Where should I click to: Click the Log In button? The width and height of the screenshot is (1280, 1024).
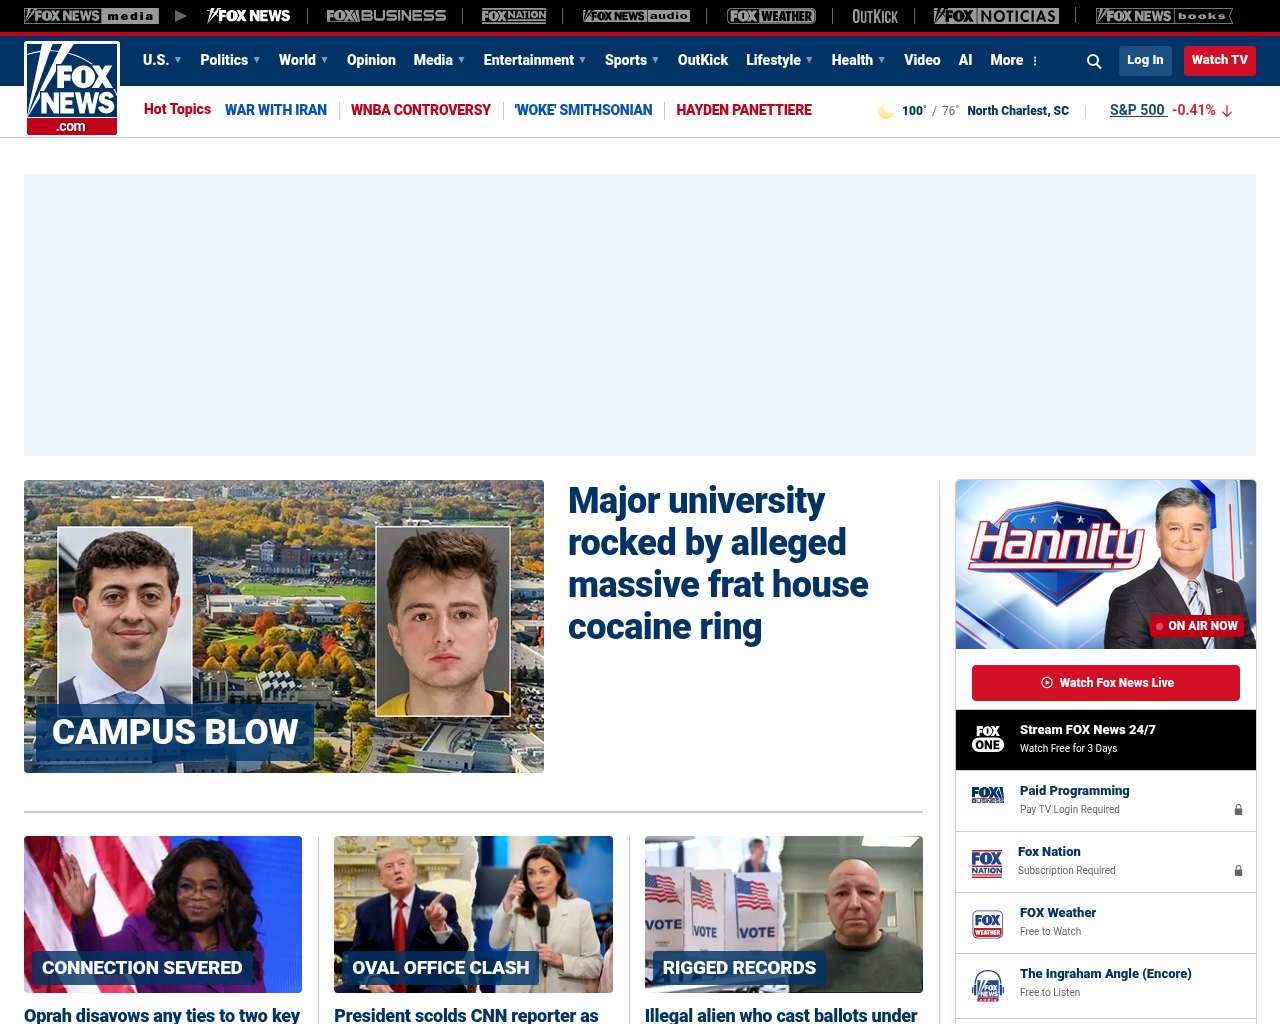(x=1145, y=60)
